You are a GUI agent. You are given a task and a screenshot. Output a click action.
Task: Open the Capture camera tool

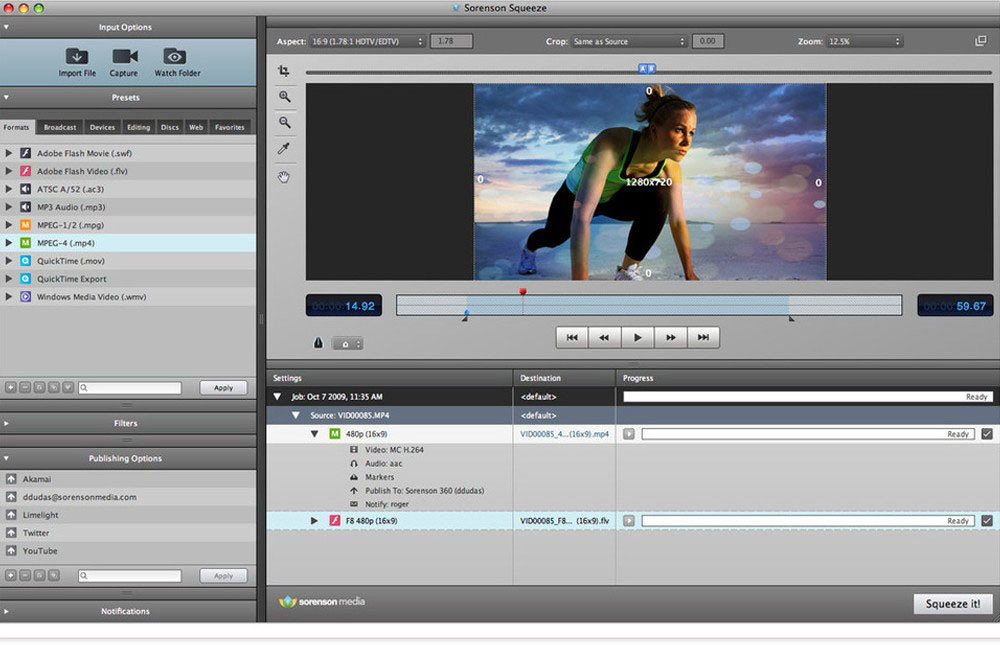click(124, 56)
